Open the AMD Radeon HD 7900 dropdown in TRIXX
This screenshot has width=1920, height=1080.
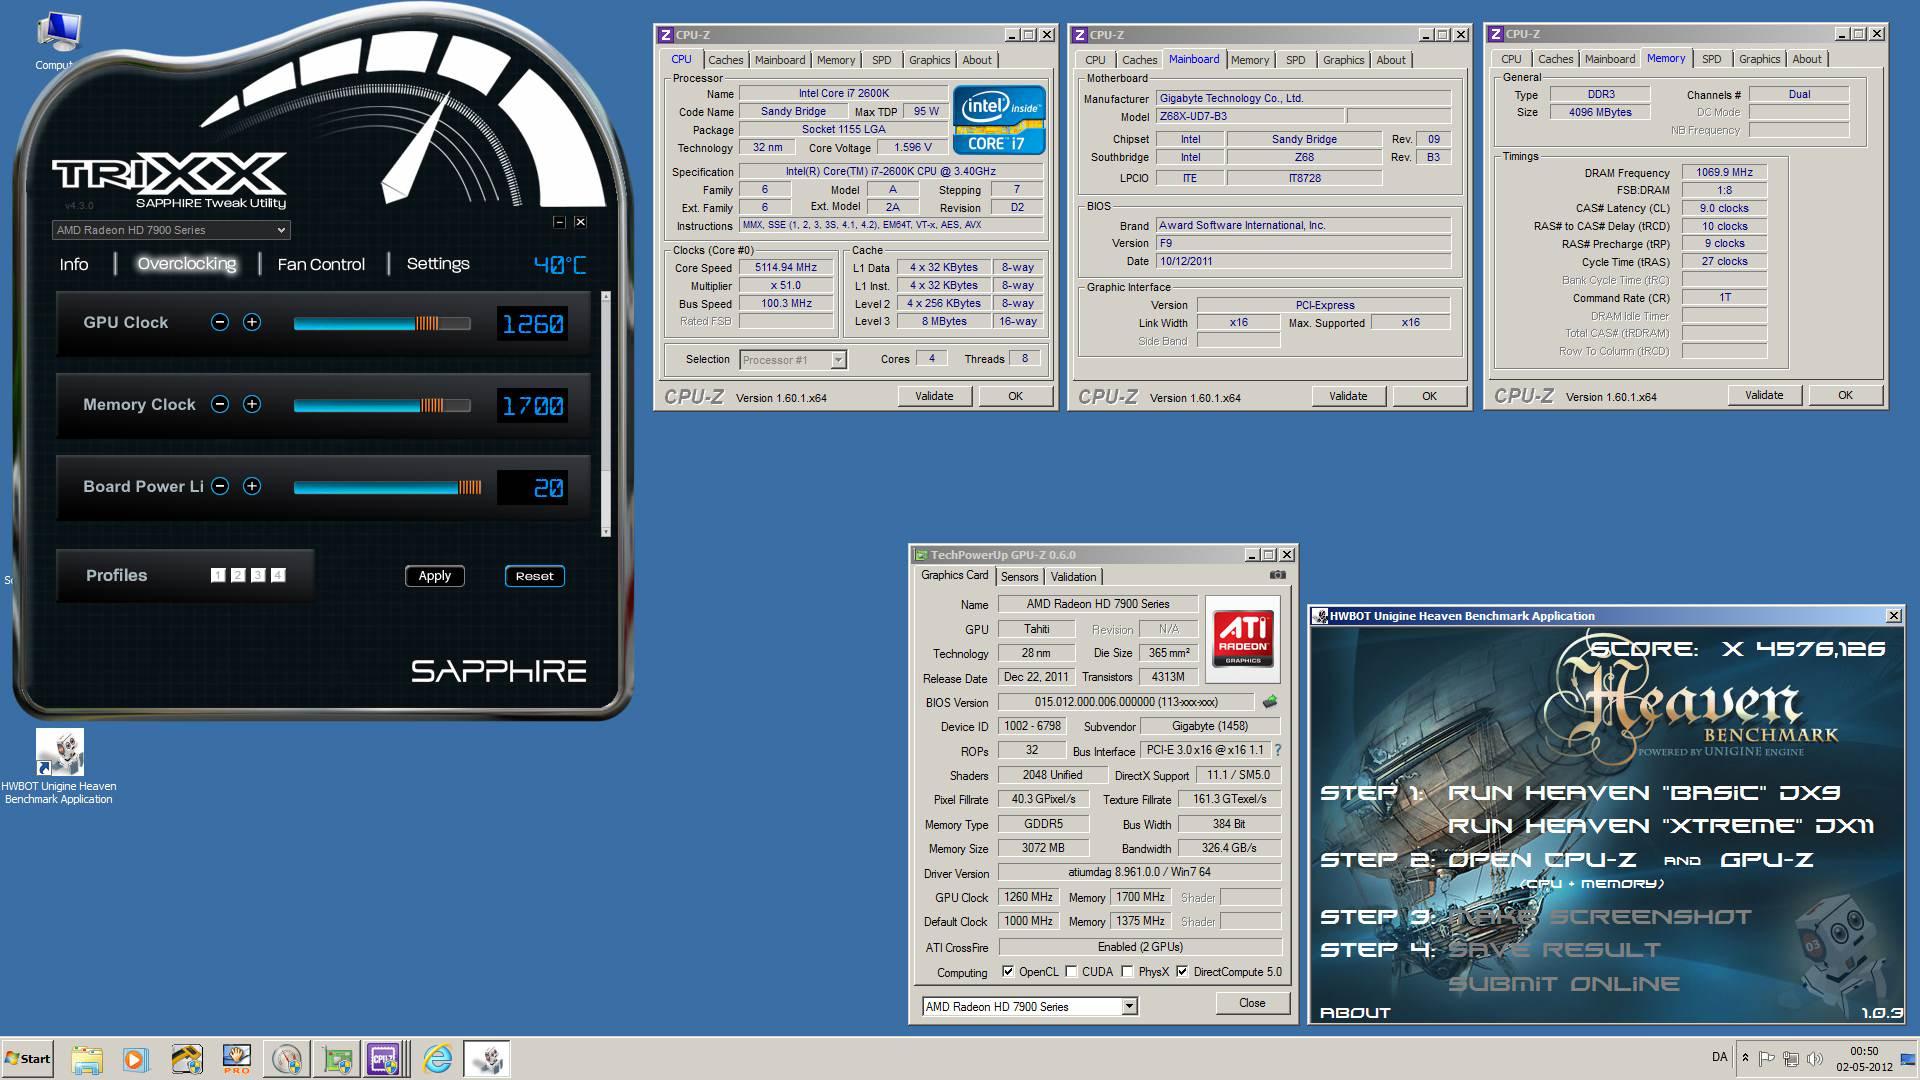(x=171, y=230)
